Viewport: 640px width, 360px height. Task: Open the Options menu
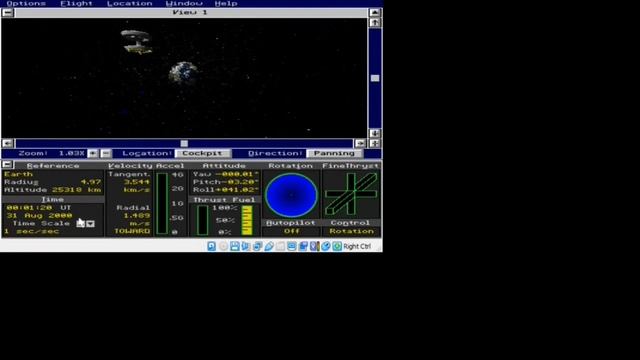tap(26, 3)
